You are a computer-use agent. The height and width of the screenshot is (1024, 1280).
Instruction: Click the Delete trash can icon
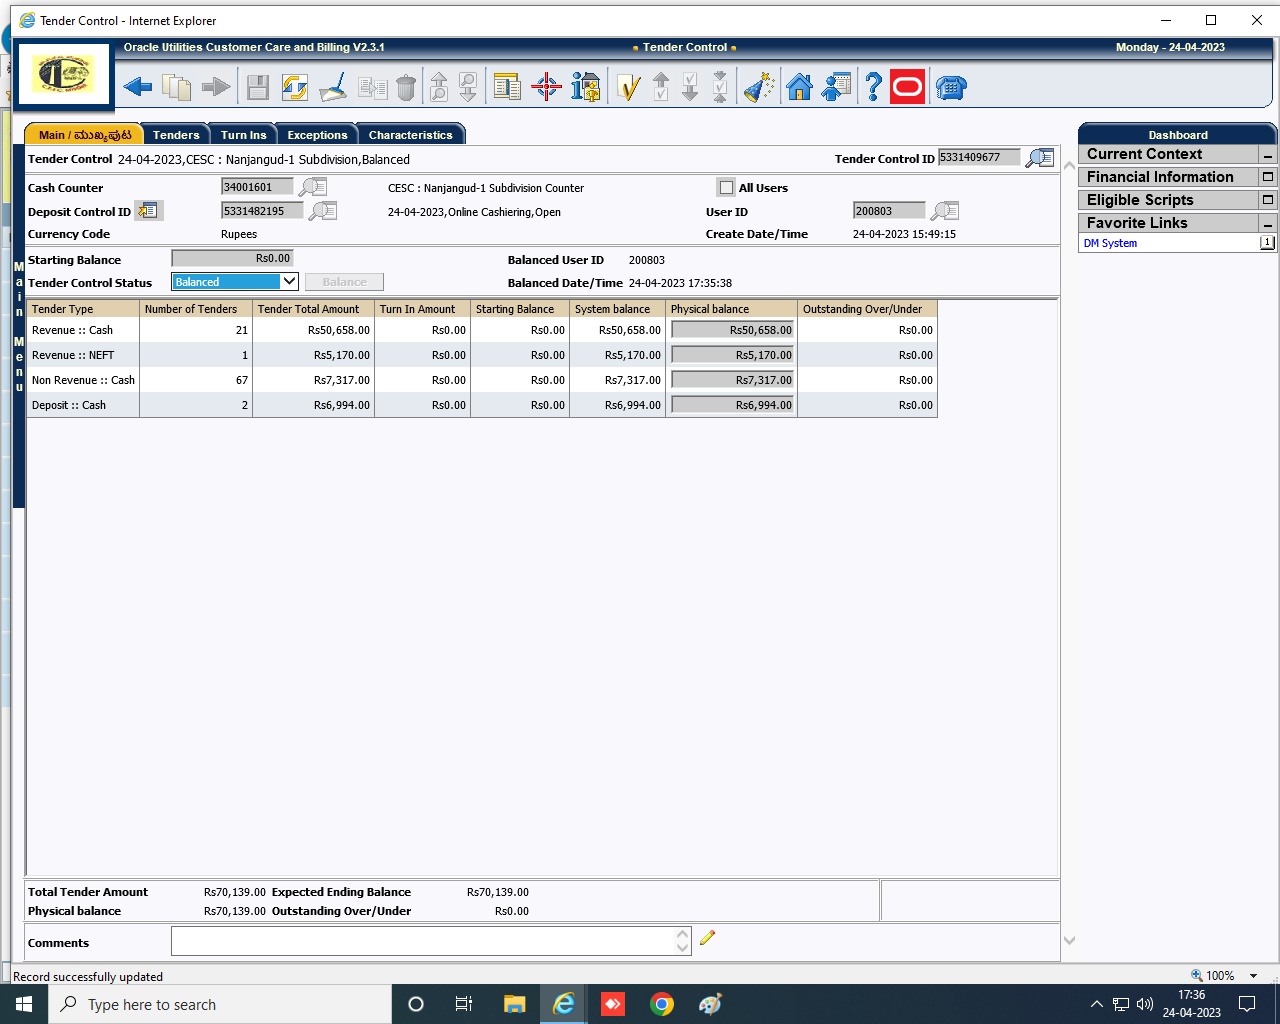click(406, 88)
